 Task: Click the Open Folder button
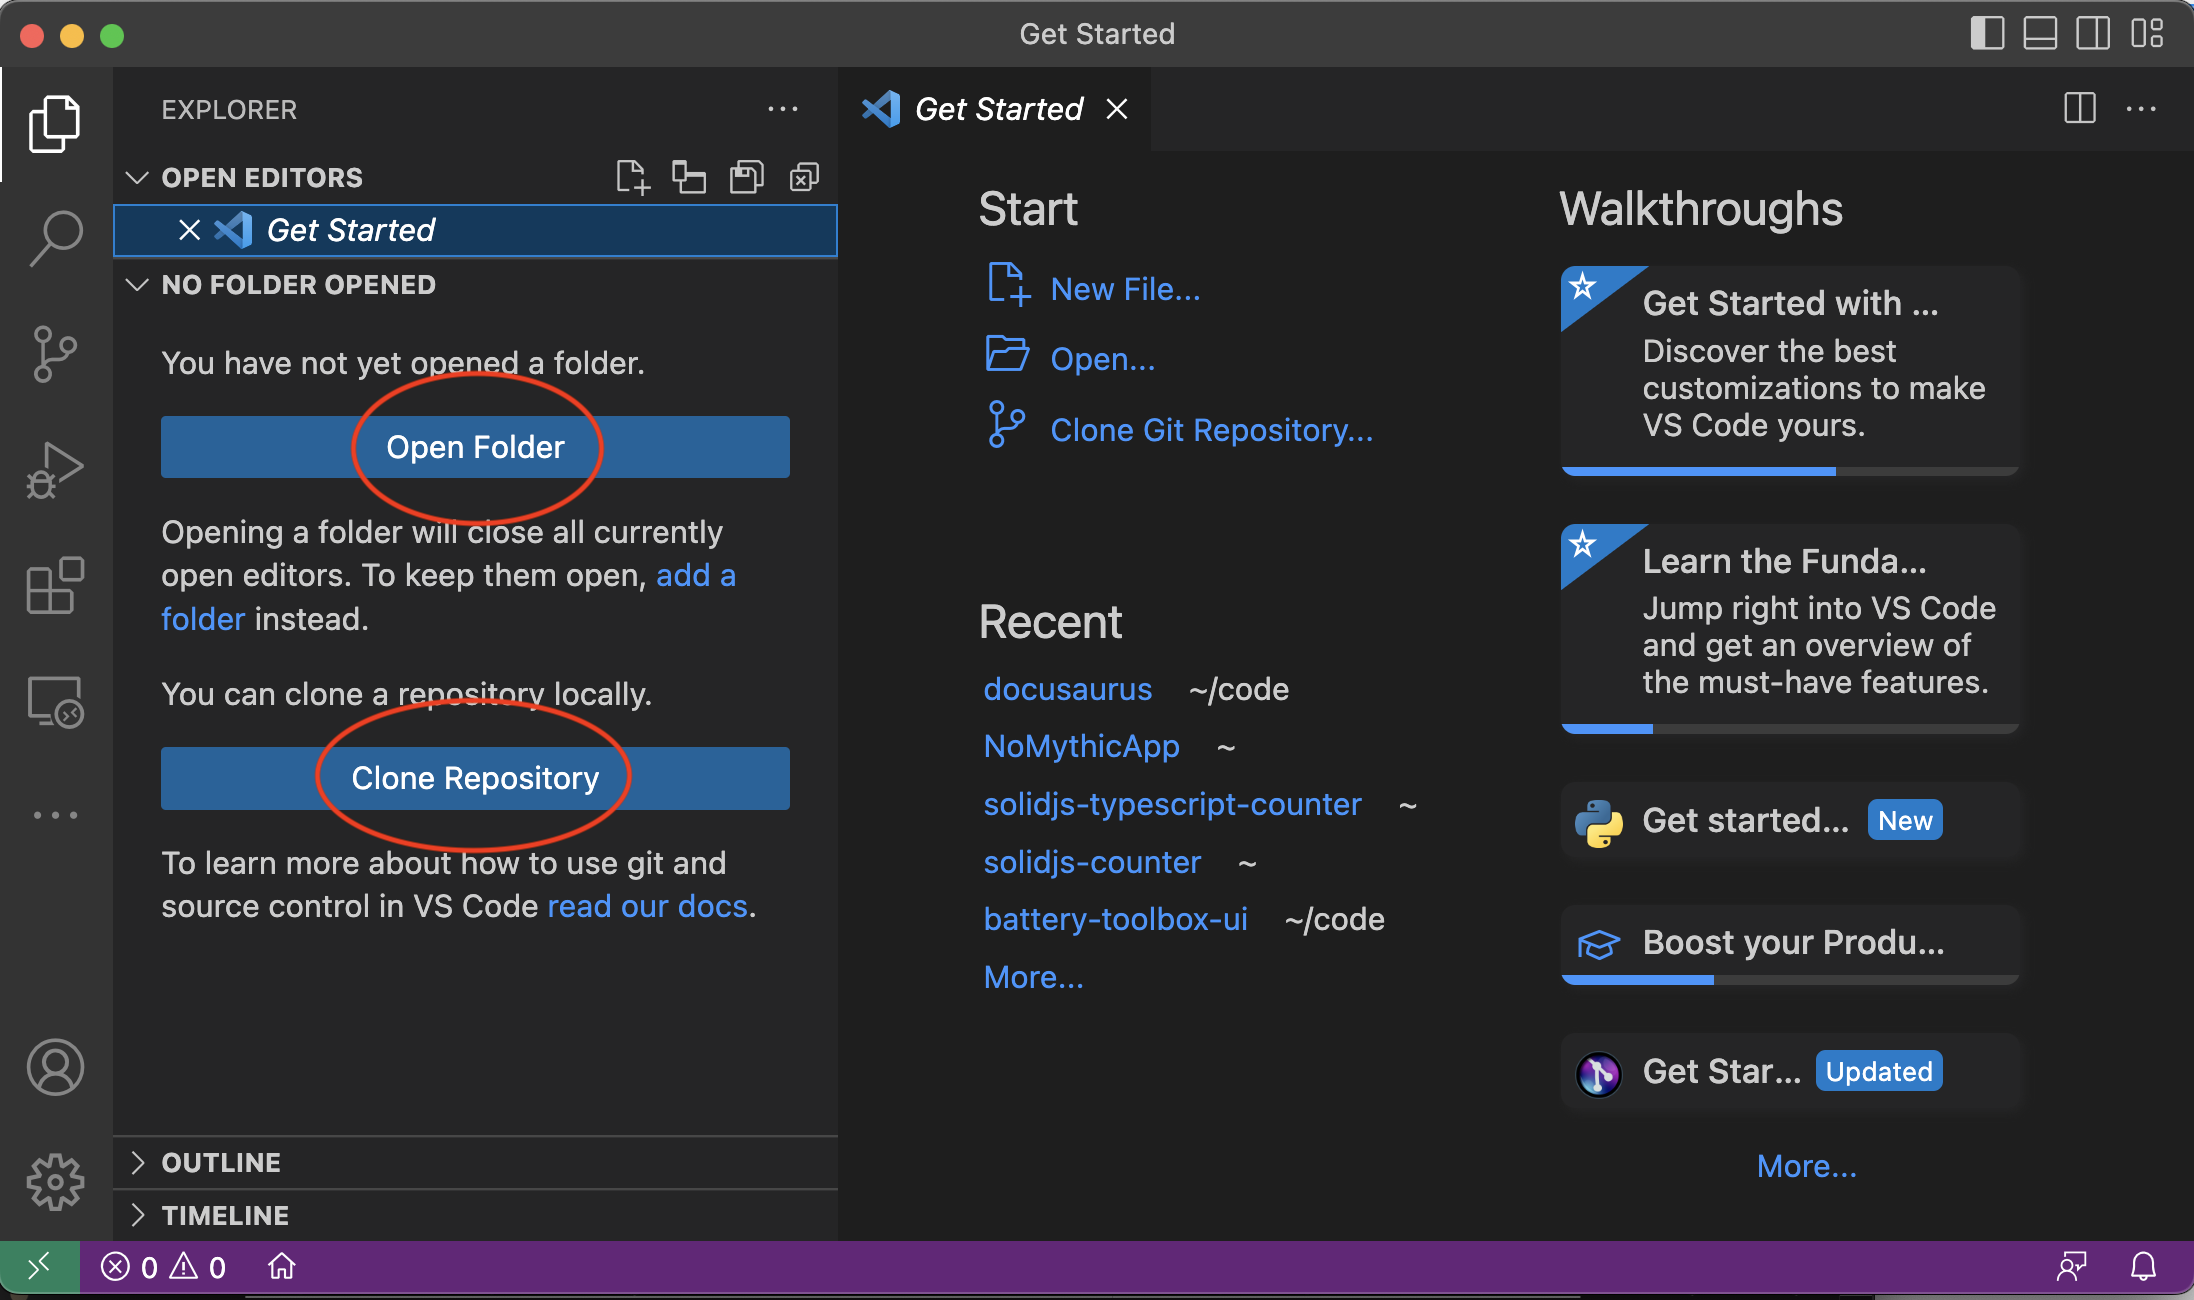pyautogui.click(x=475, y=447)
